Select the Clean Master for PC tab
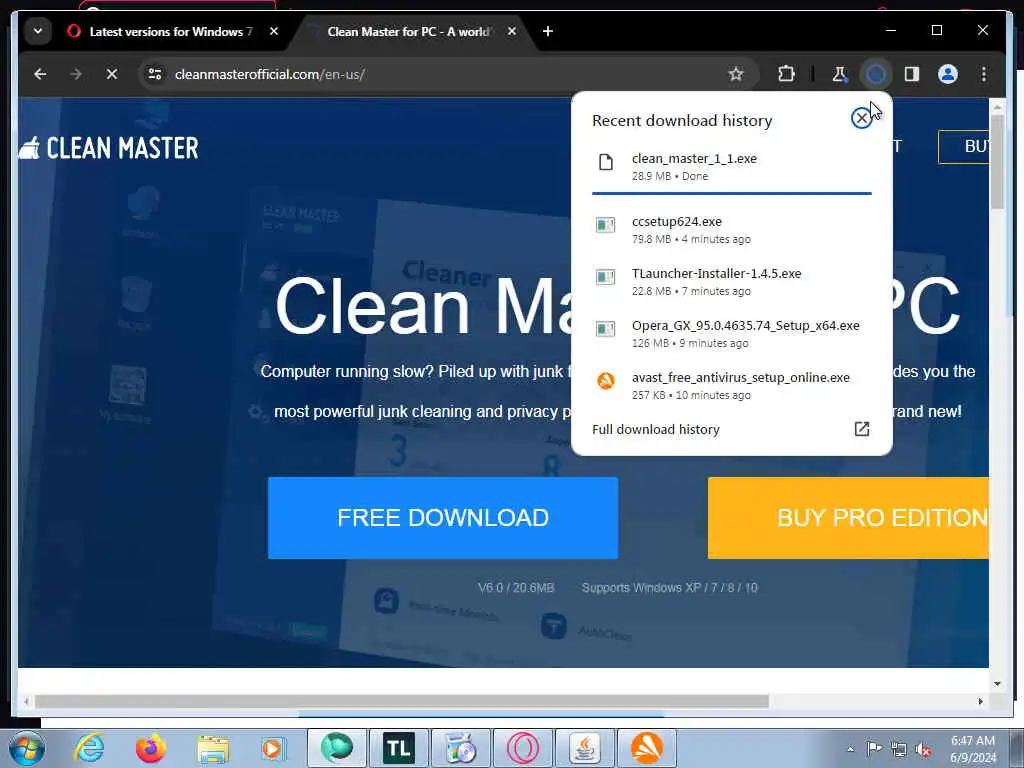This screenshot has width=1024, height=768. 408,31
